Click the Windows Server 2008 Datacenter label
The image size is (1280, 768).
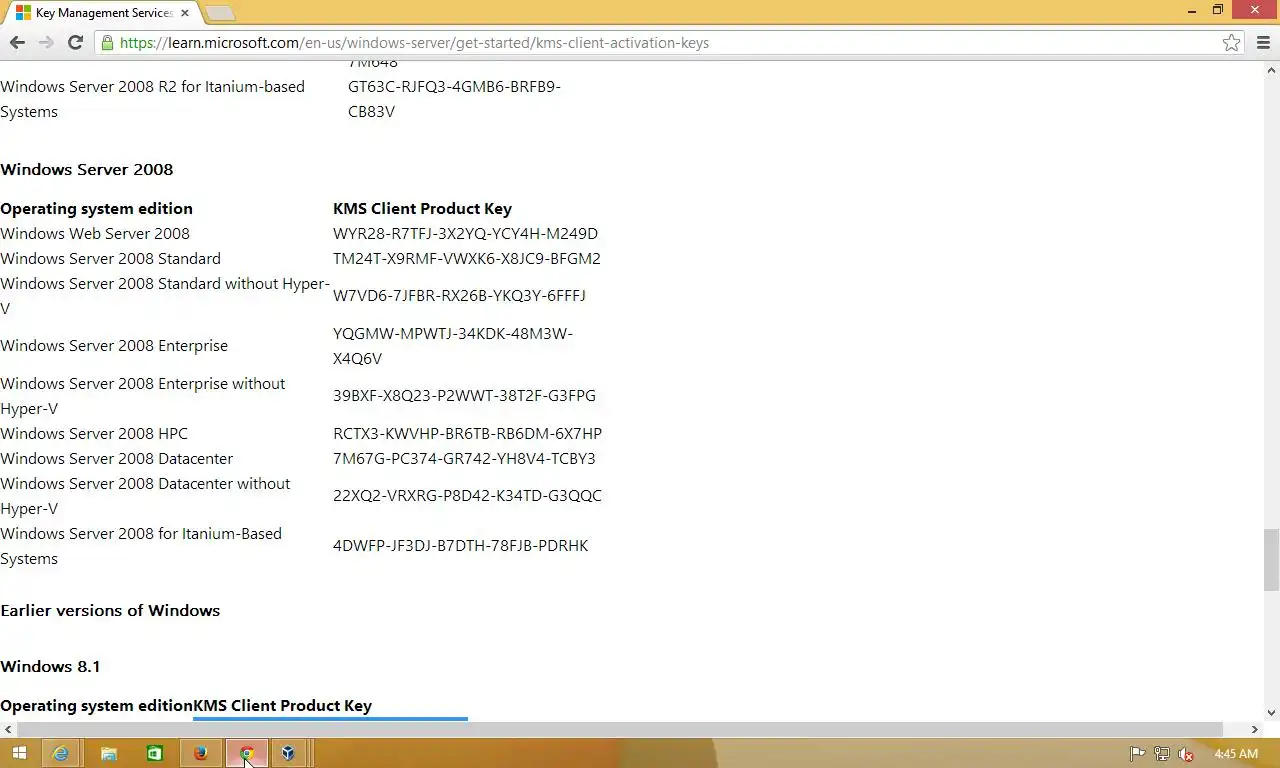116,458
